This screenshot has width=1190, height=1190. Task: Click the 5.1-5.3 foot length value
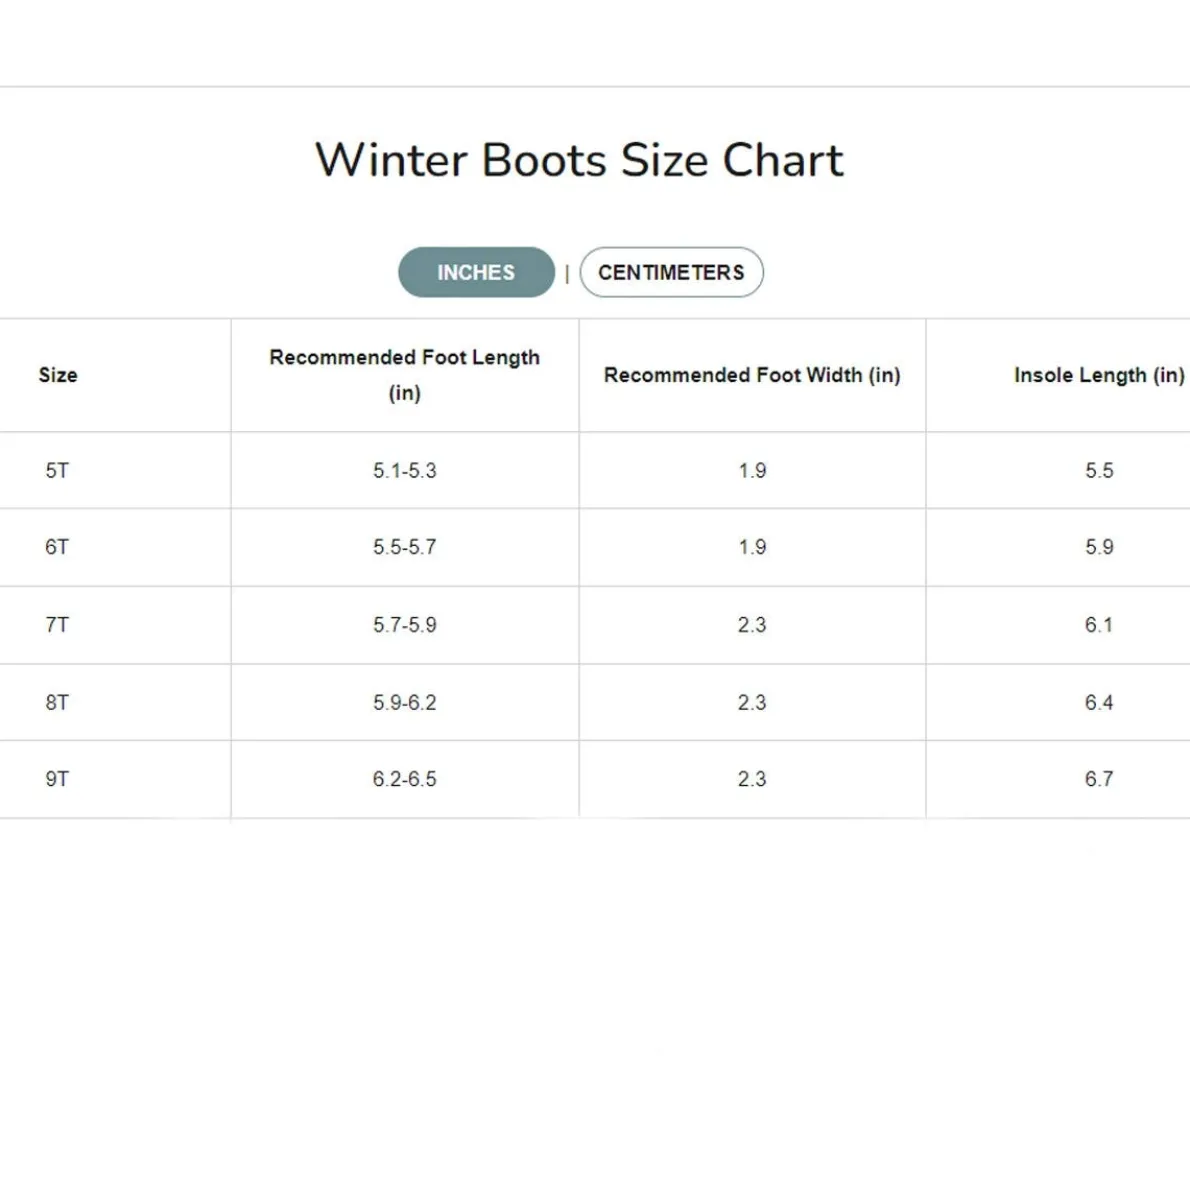tap(404, 470)
